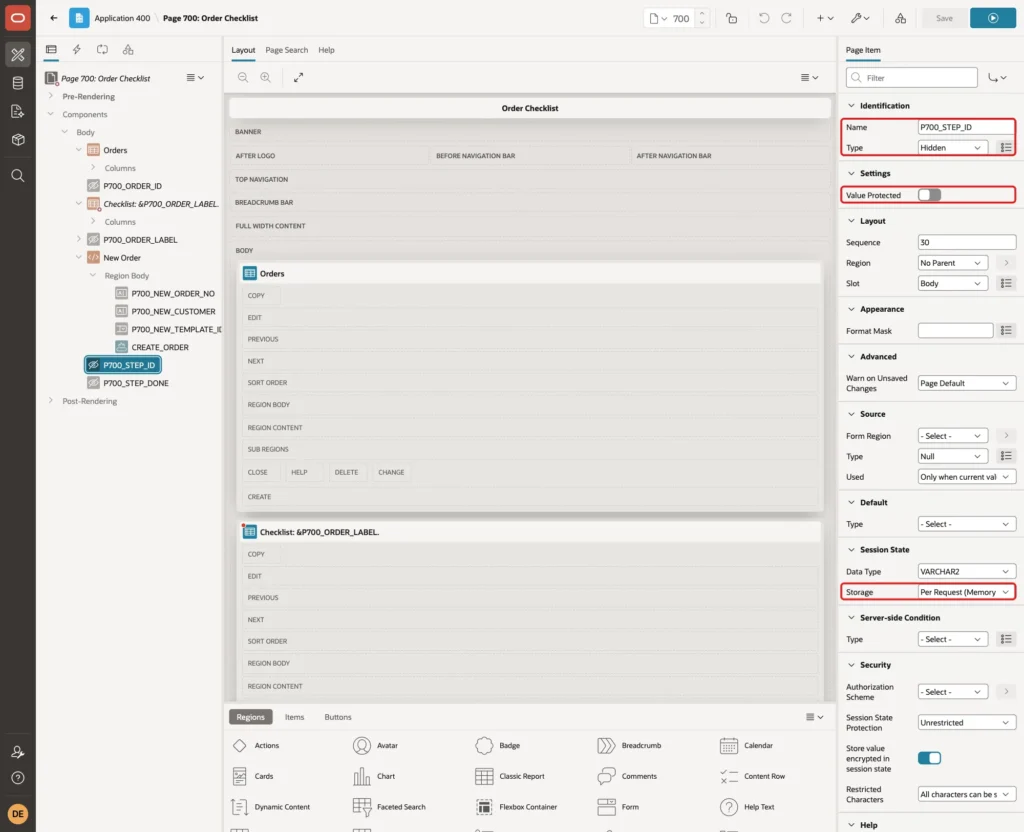This screenshot has width=1024, height=832.
Task: Open the layout pane hamburger menu
Action: (809, 78)
